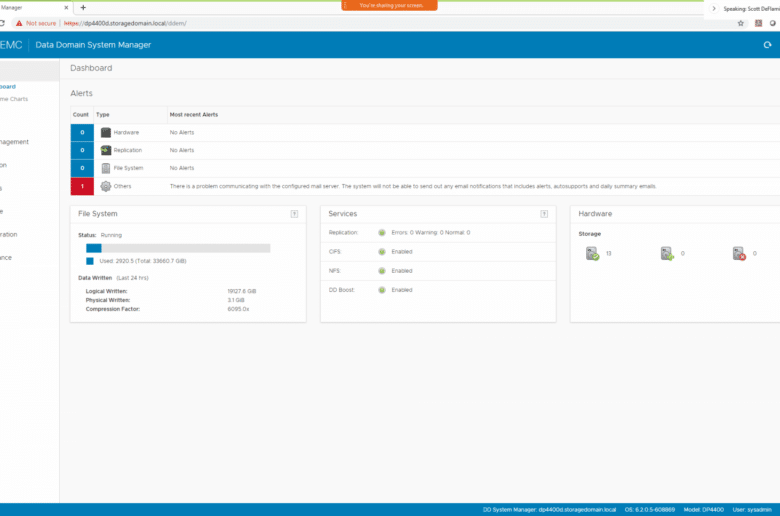Click the browser extension icon beside star
Viewport: 780px width, 516px height.
[758, 23]
